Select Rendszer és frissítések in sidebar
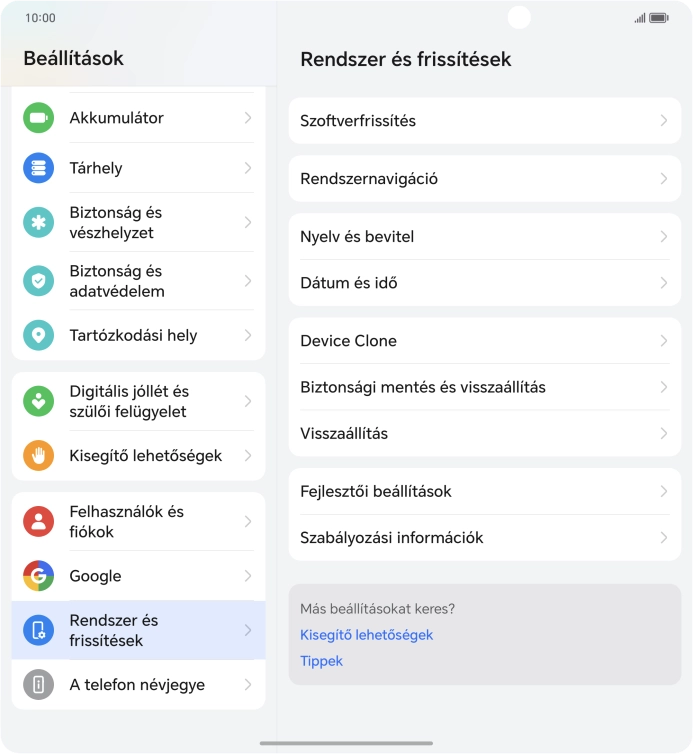 138,630
